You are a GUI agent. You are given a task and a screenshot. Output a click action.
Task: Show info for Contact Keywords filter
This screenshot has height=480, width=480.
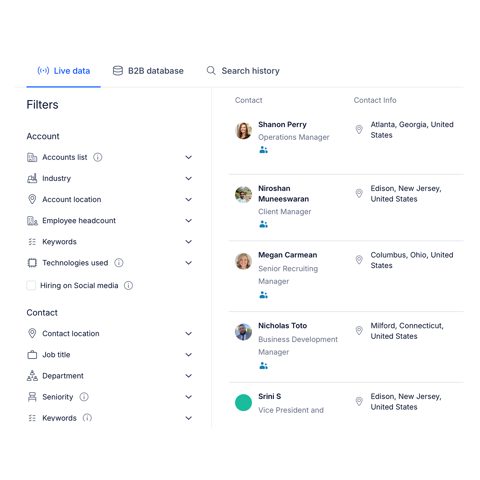click(87, 418)
